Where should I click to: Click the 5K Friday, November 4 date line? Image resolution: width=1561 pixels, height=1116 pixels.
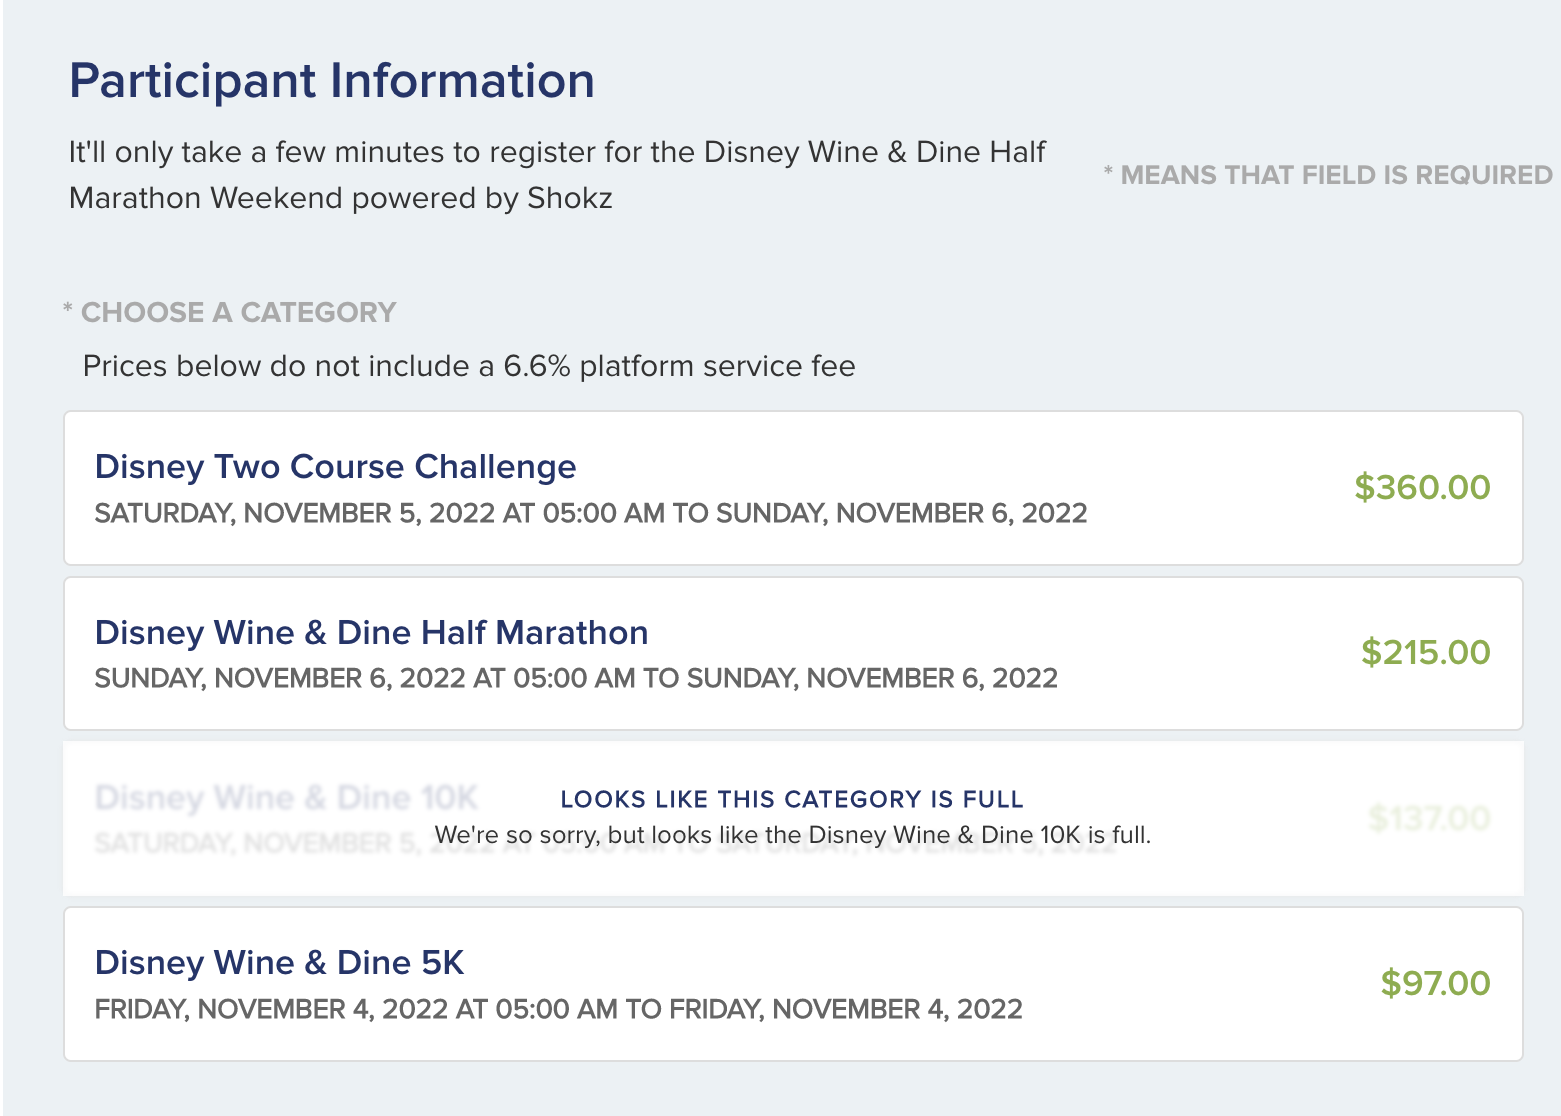[558, 1009]
